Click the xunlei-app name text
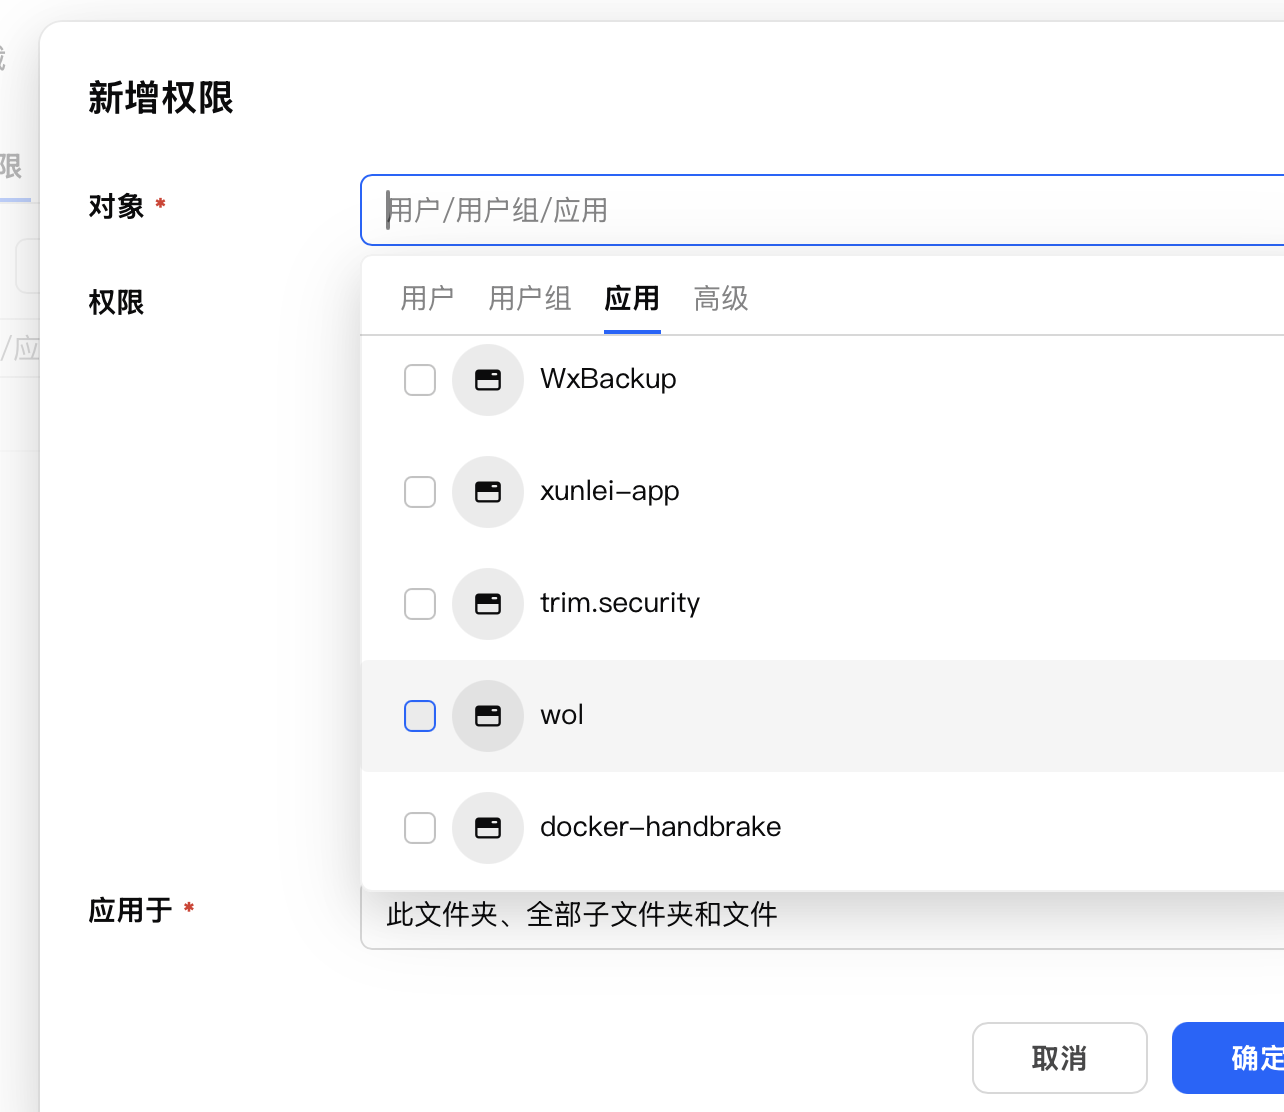Viewport: 1284px width, 1112px height. [x=610, y=492]
